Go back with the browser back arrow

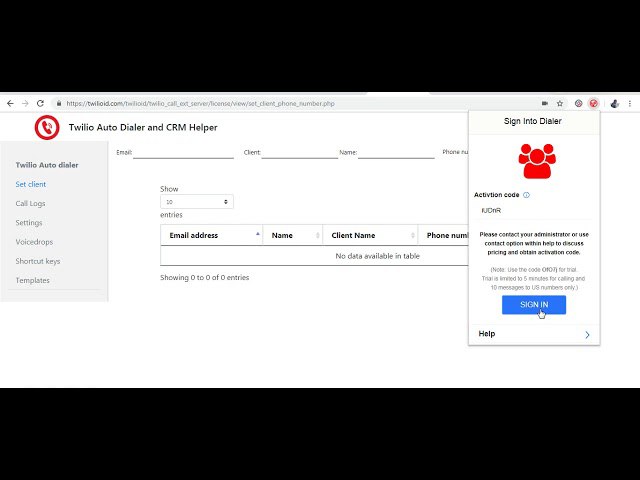tap(10, 104)
